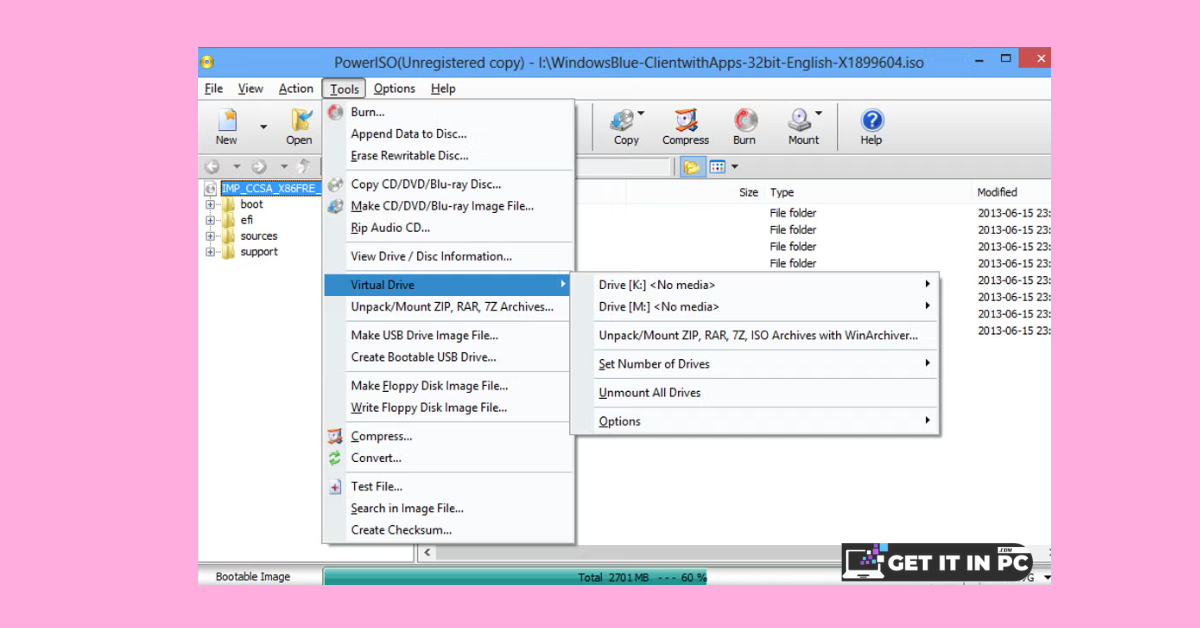
Task: Click the list view mode icon
Action: click(716, 167)
